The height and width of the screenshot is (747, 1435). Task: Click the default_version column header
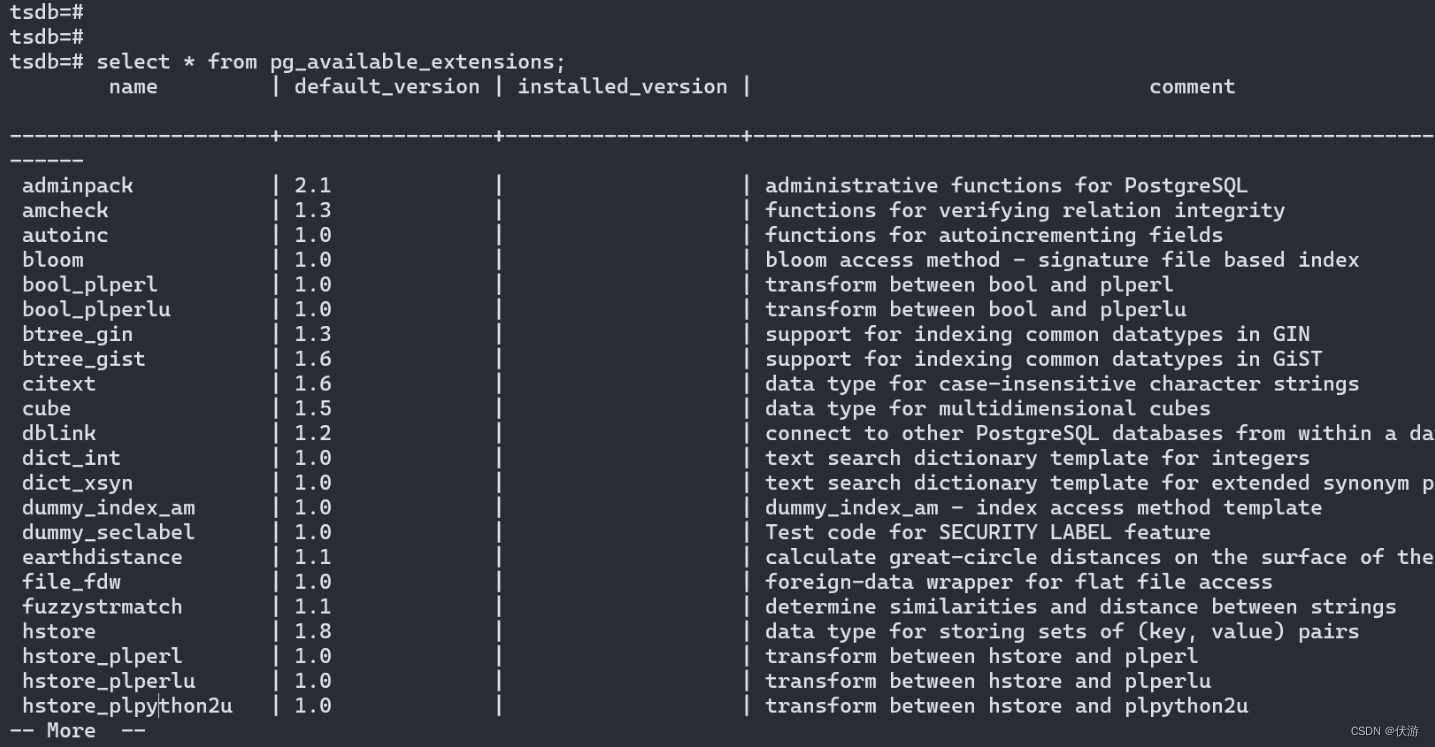click(x=387, y=87)
